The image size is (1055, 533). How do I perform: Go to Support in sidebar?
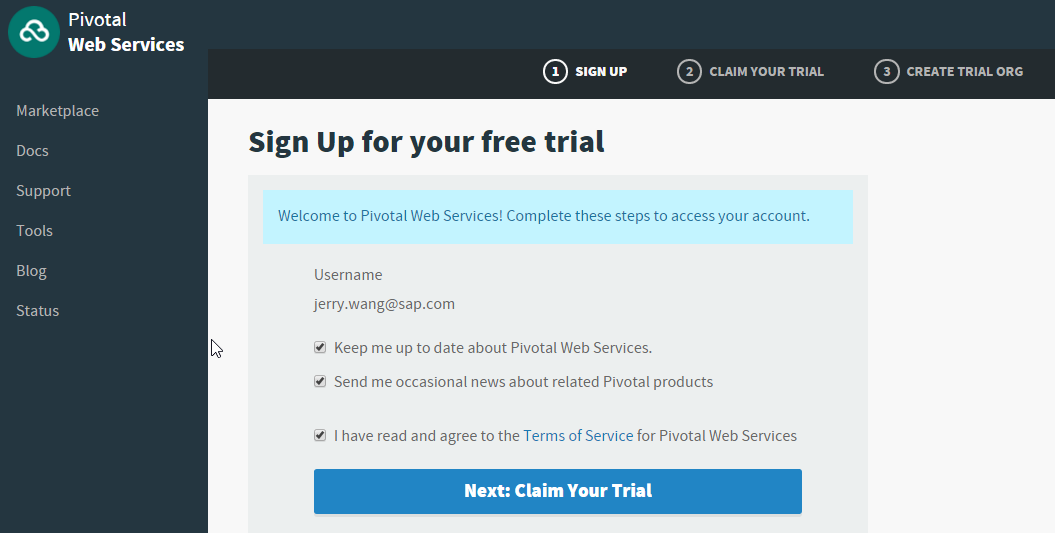[43, 190]
